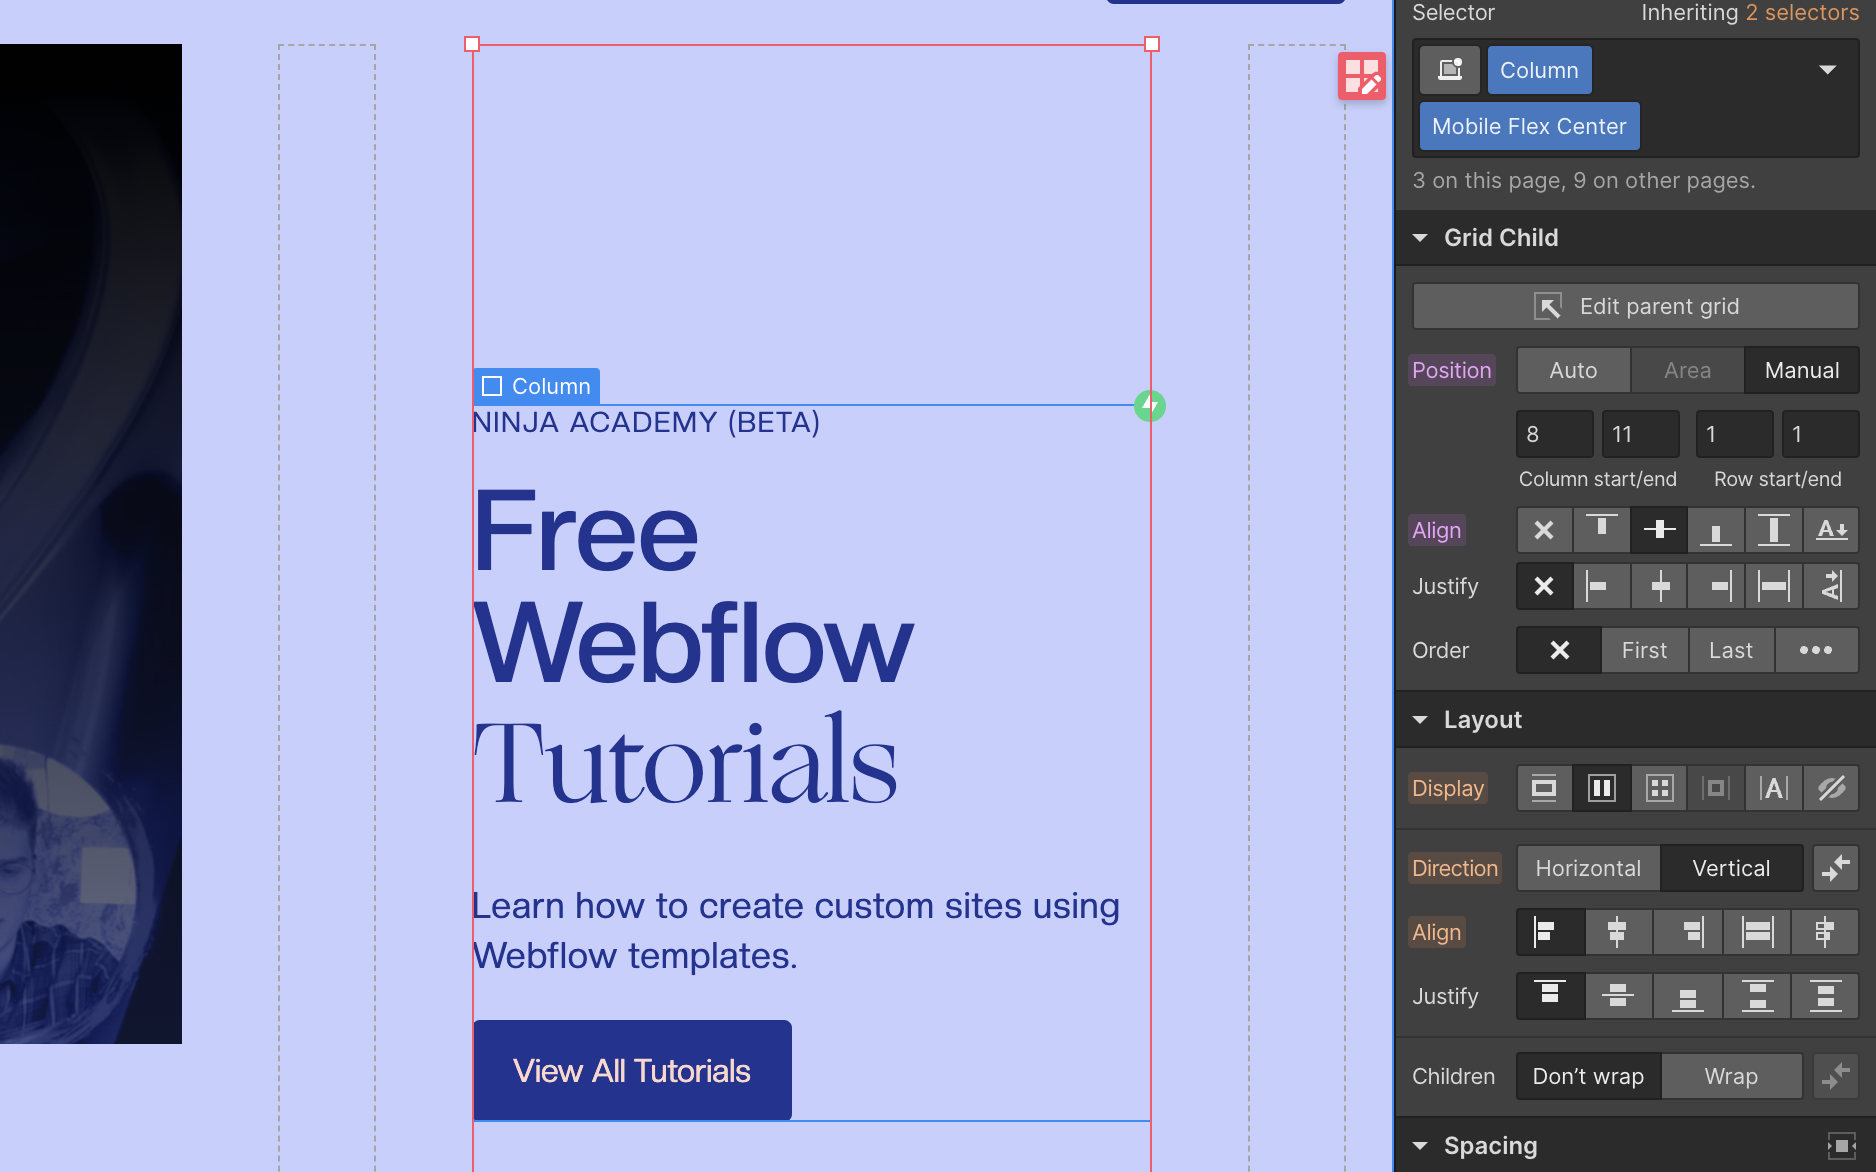
Task: Set Grid Child justify to stretch
Action: pos(1774,586)
